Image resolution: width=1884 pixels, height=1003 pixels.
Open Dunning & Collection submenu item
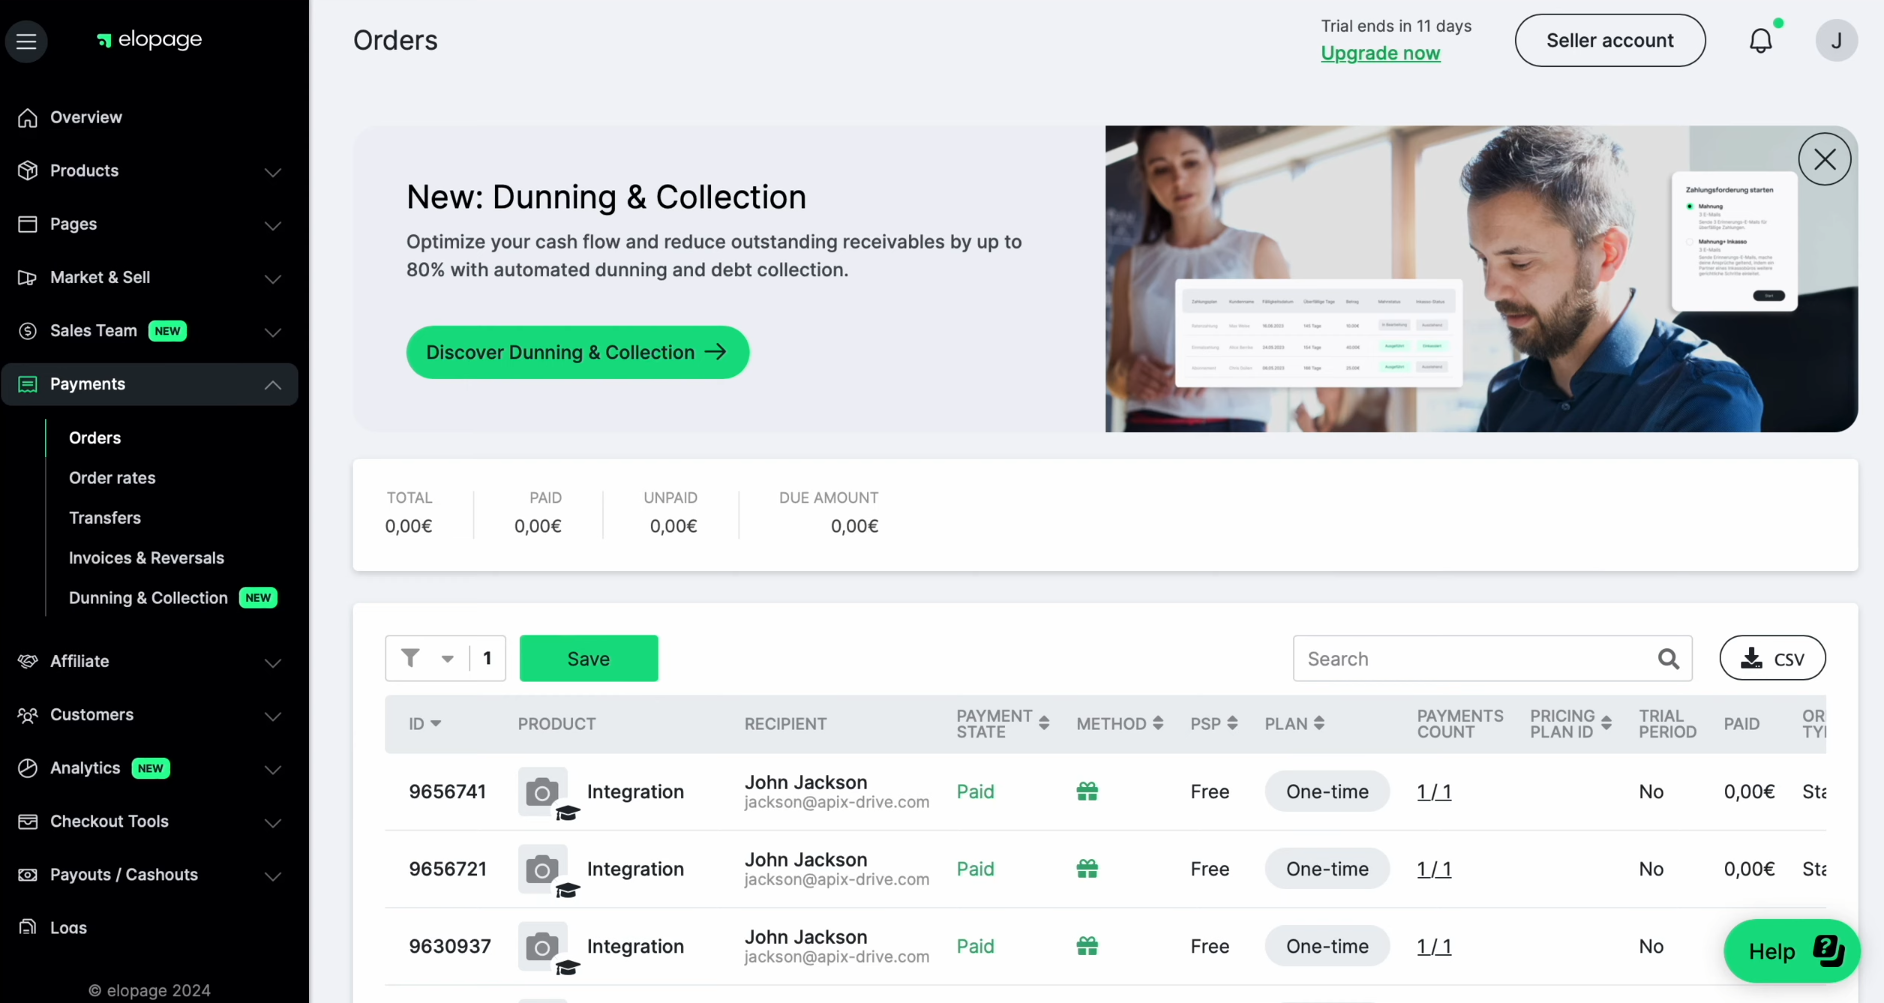tap(148, 598)
